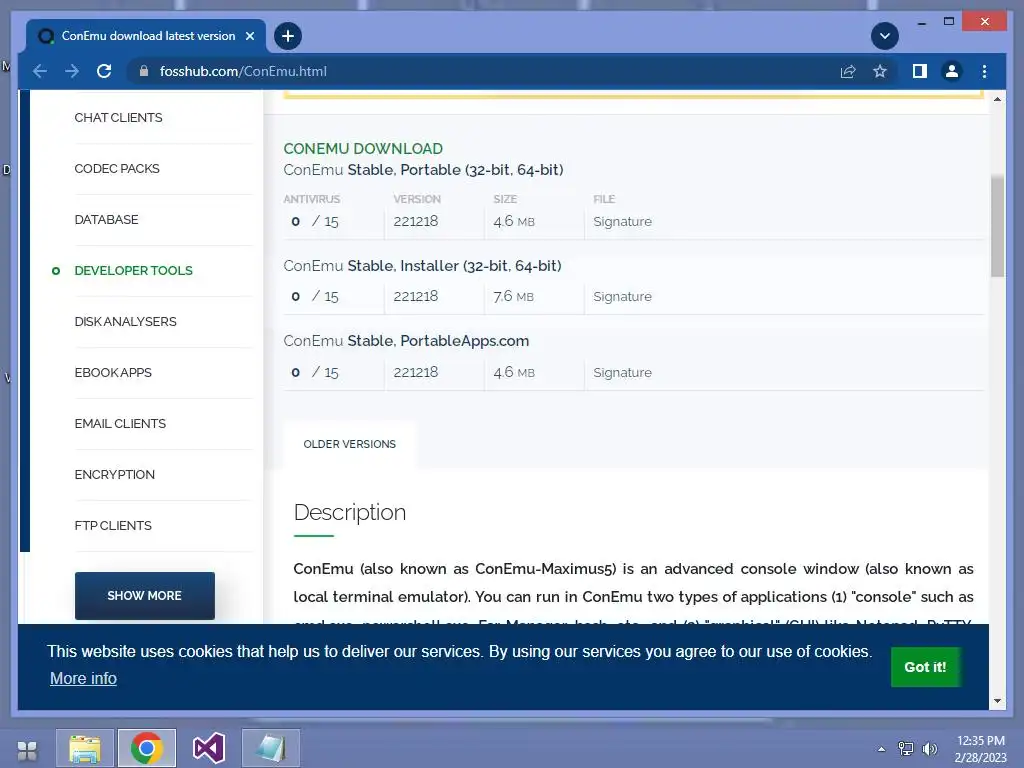
Task: Open the Chat Clients category
Action: 118,118
